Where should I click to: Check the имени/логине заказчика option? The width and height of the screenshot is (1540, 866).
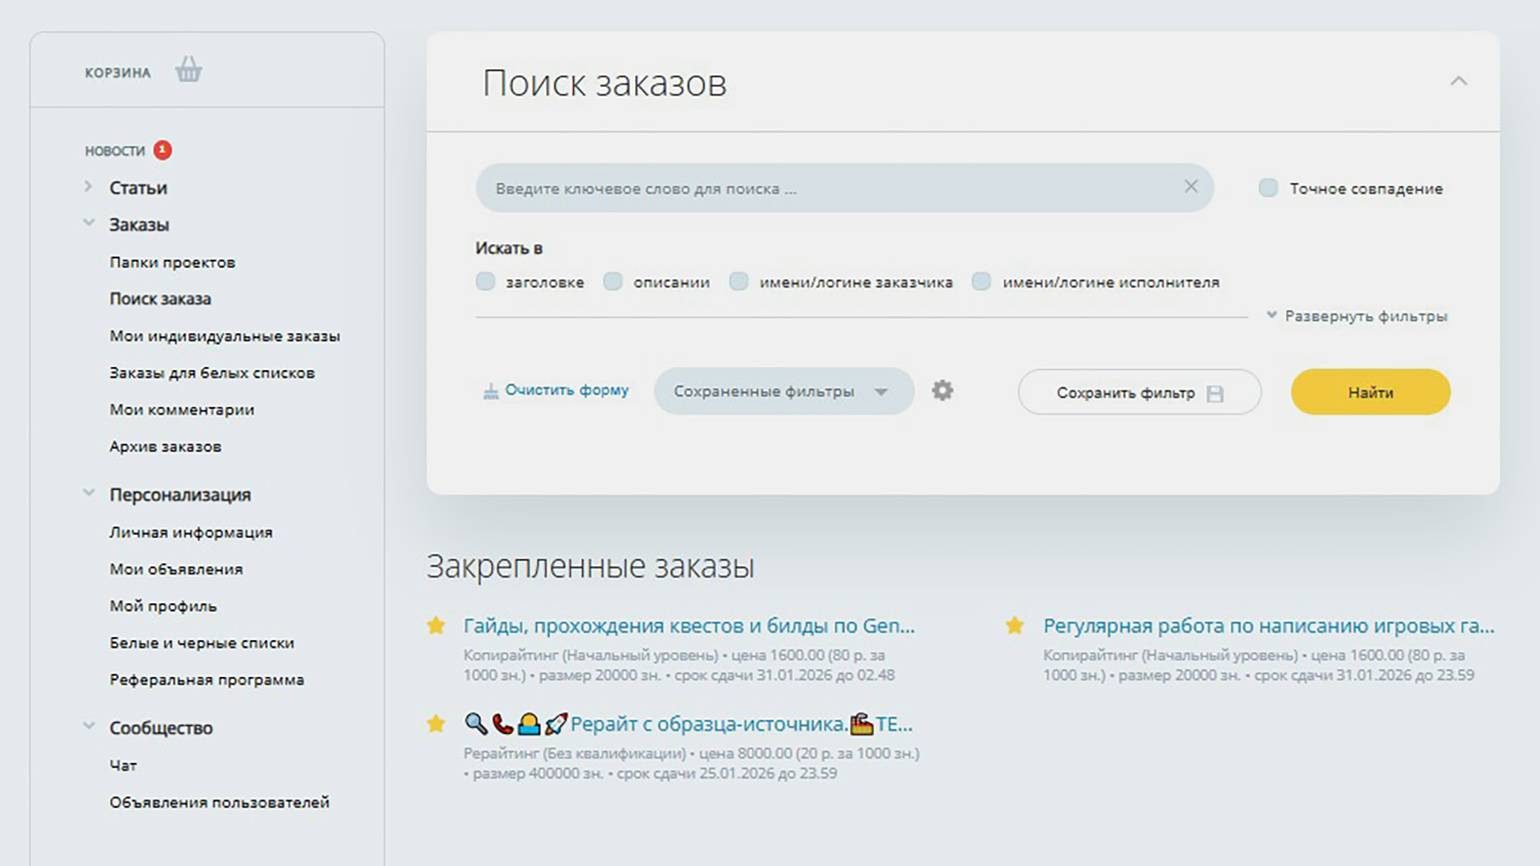(x=739, y=282)
